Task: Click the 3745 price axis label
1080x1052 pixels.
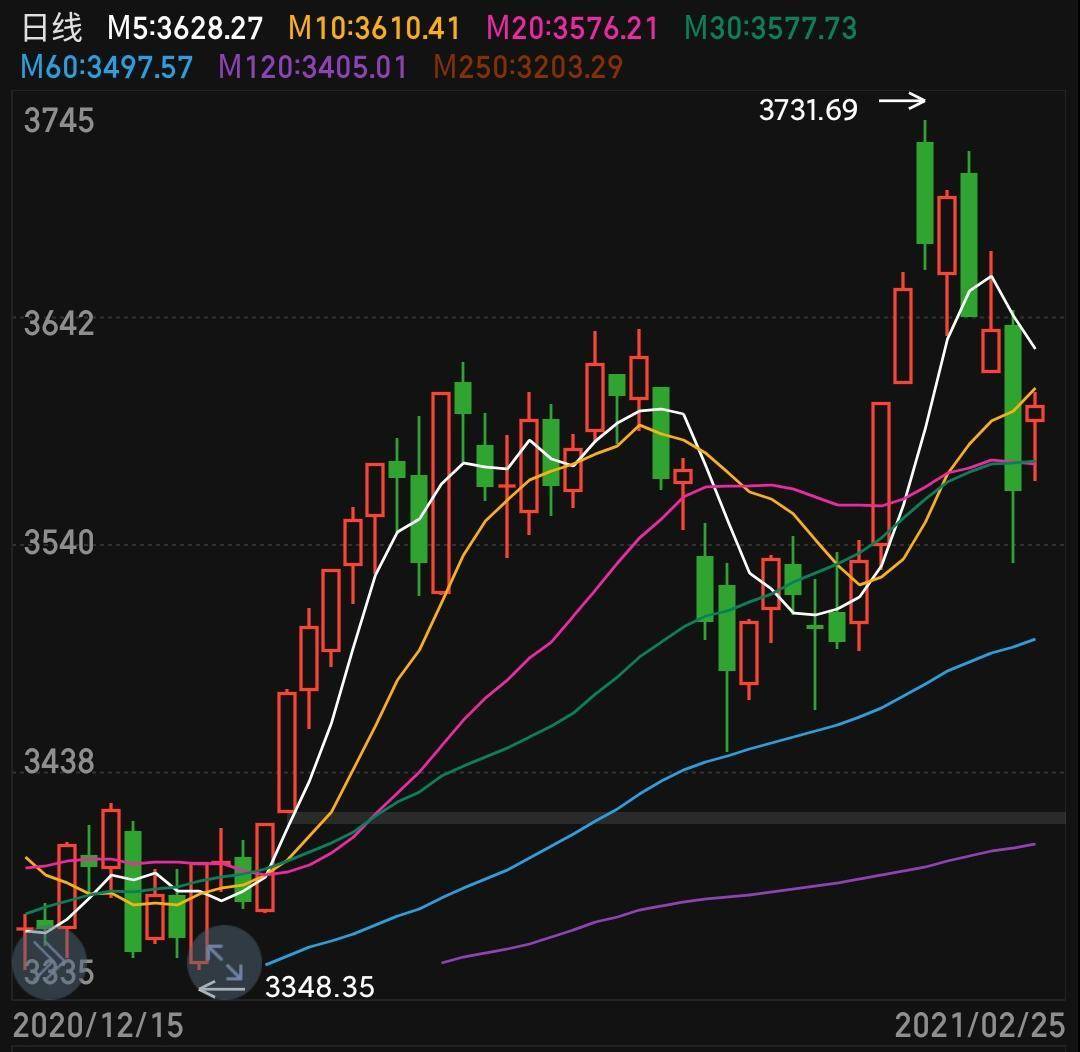Action: 59,121
